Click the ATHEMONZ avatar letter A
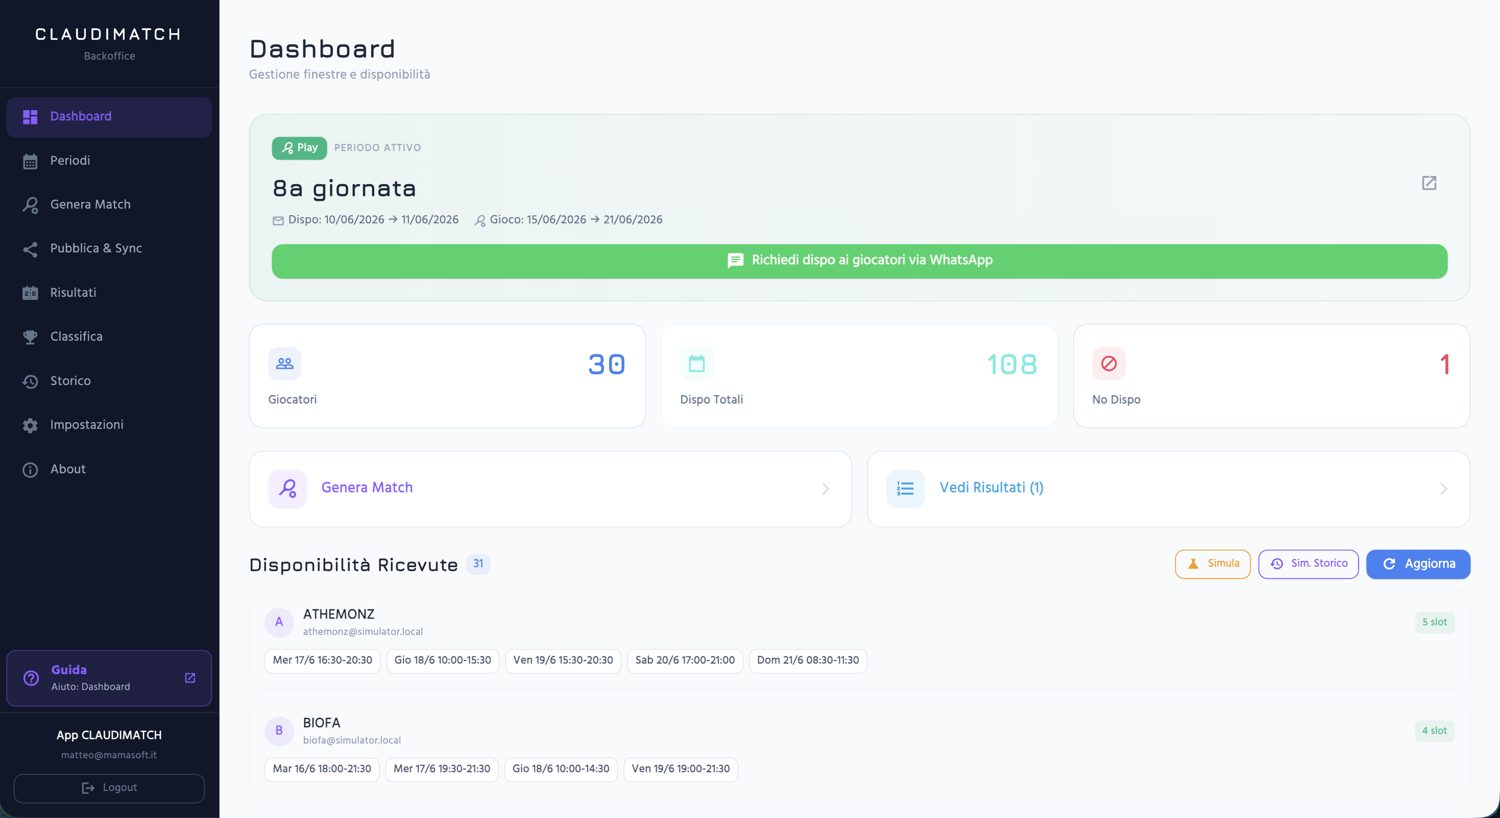 click(x=279, y=622)
